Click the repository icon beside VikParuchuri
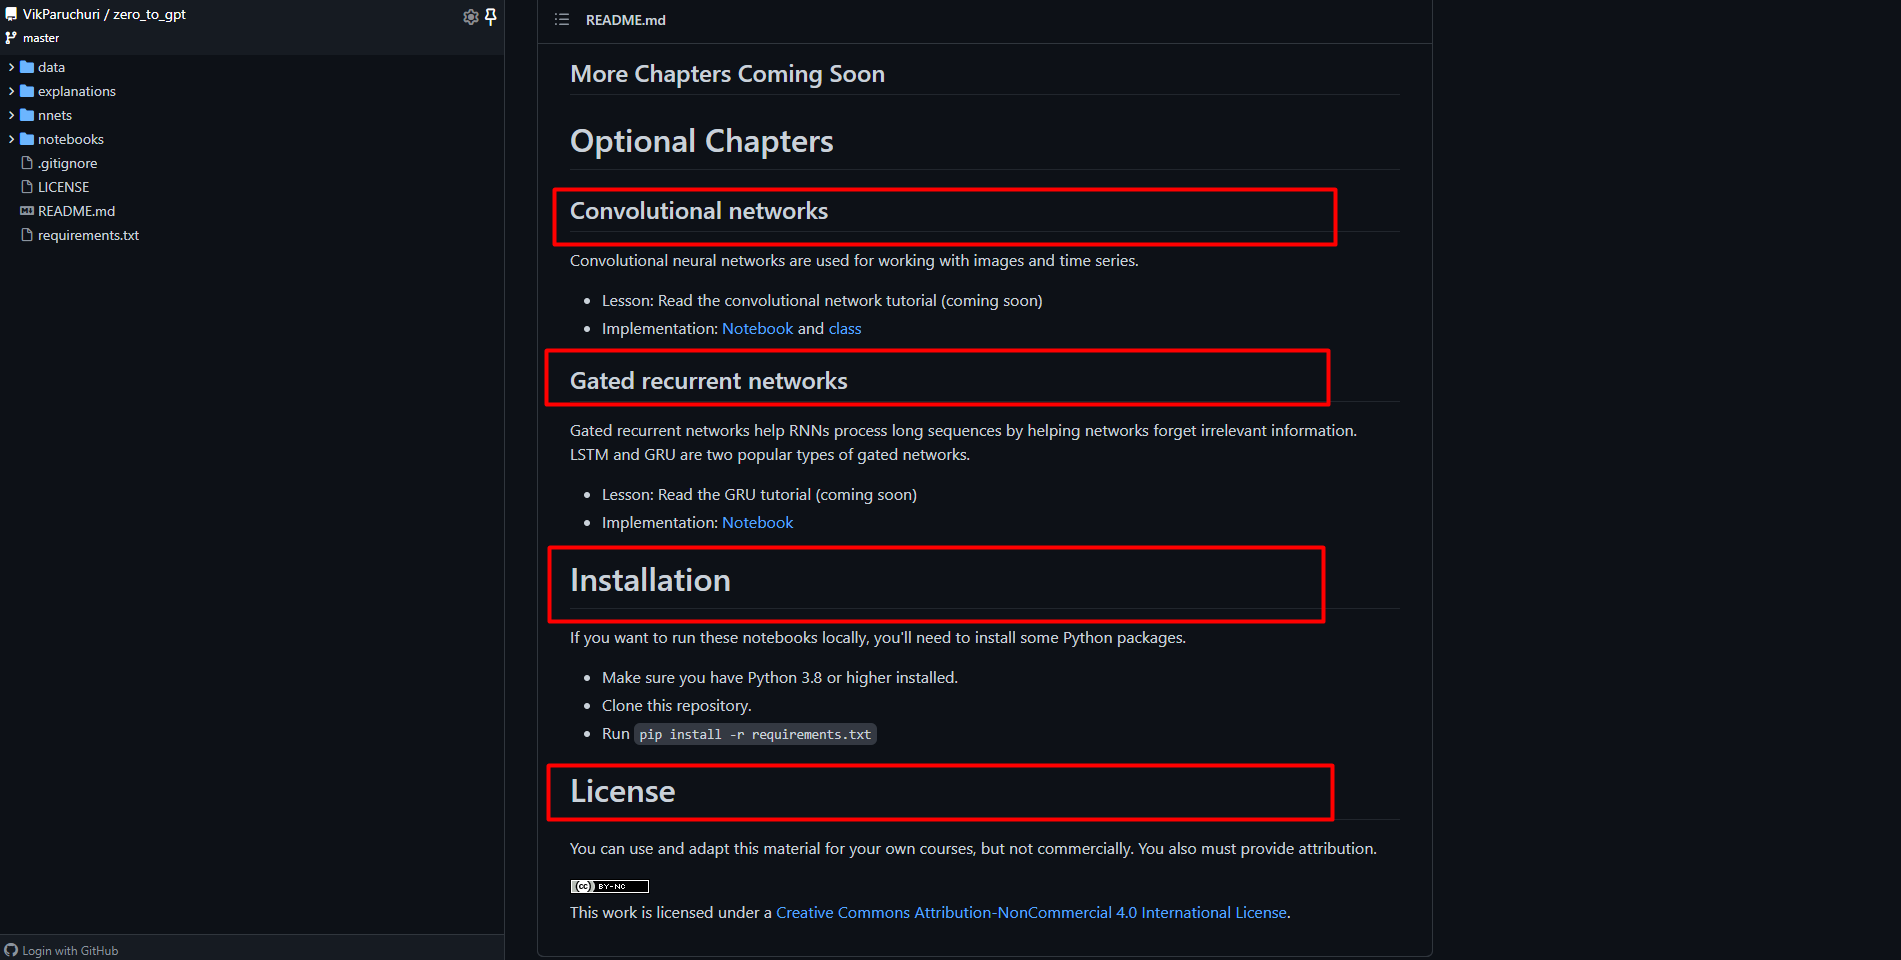 pyautogui.click(x=11, y=14)
